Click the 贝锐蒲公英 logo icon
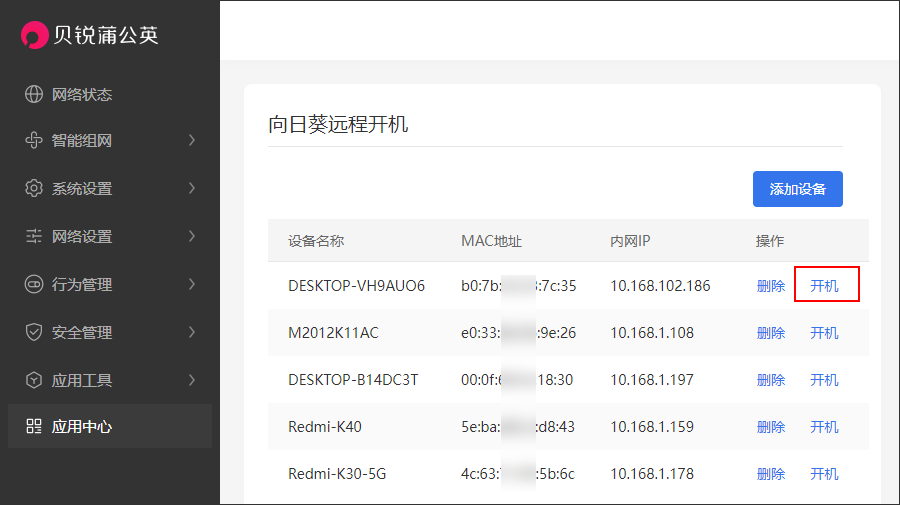This screenshot has width=900, height=505. [x=34, y=35]
